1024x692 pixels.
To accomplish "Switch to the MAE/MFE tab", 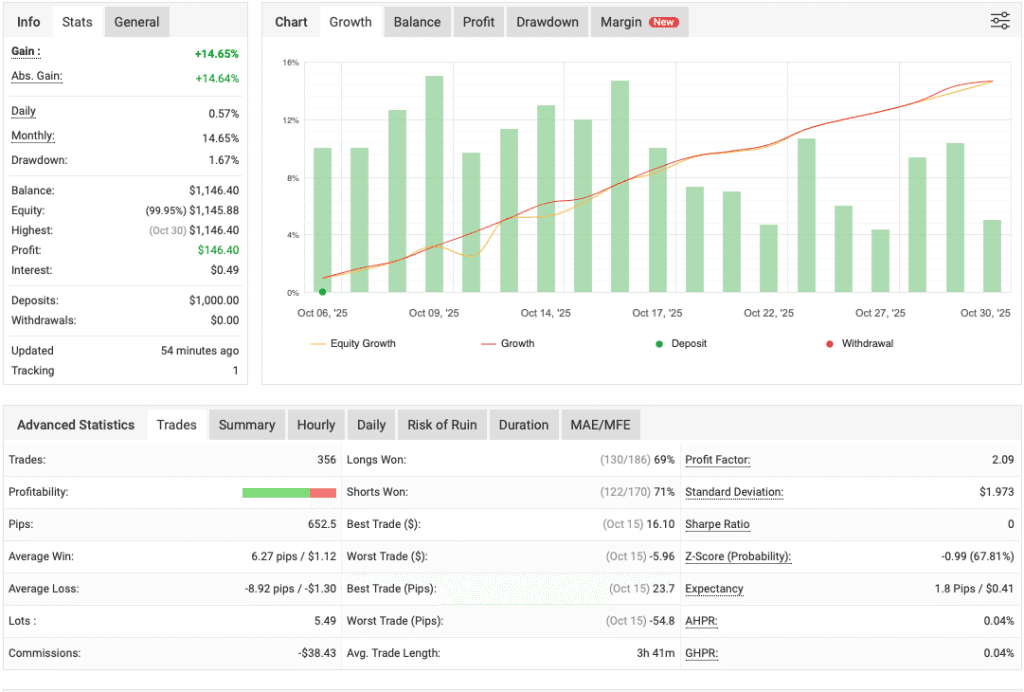I will (600, 424).
